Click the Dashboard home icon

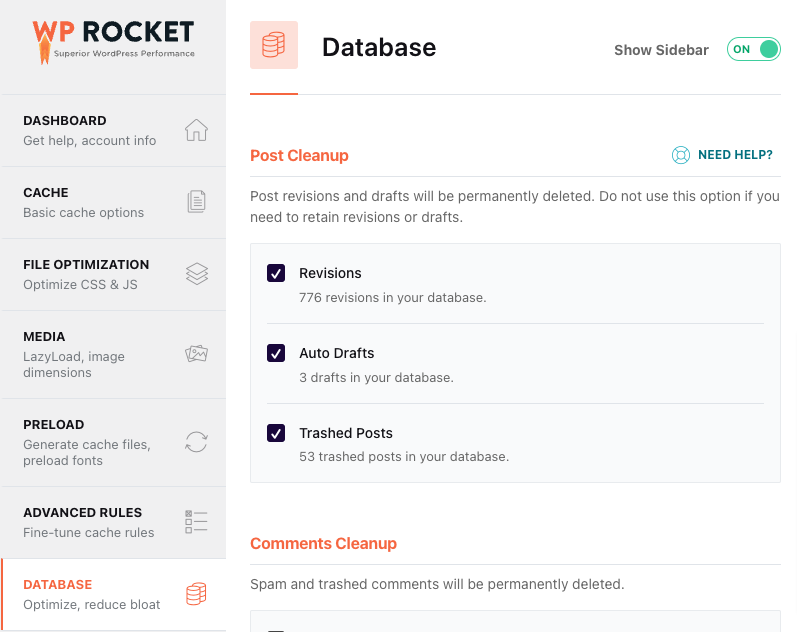tap(196, 130)
